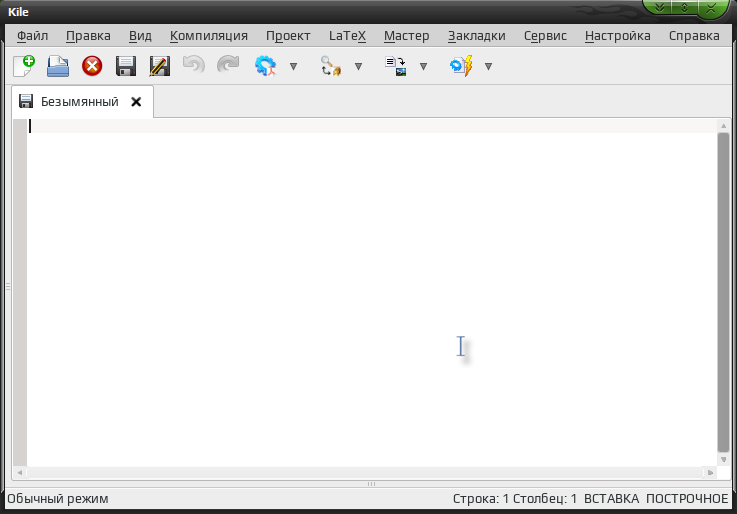Screen dimensions: 737x514
Task: Click the scroll down arrow
Action: pos(723,459)
